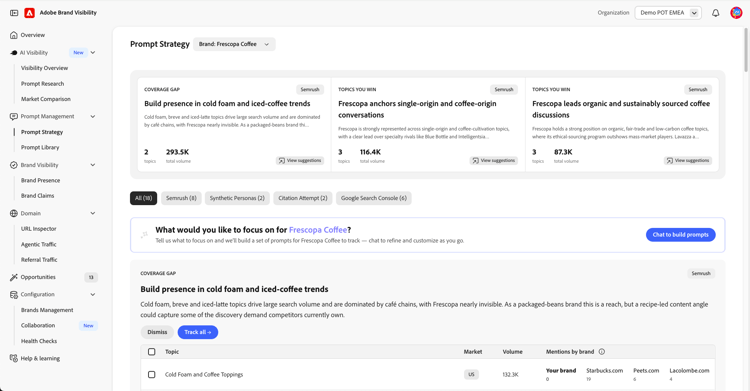Collapse the AI Visibility section chevron
This screenshot has width=750, height=391.
point(93,53)
